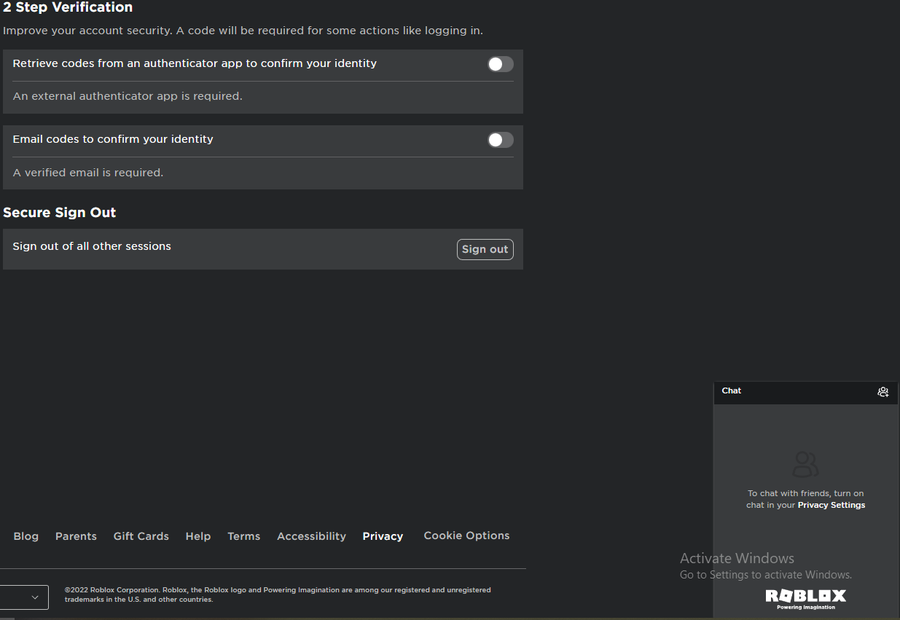Viewport: 900px width, 620px height.
Task: Click 'Retrieve codes from an authenticator app' label
Action: (x=195, y=64)
